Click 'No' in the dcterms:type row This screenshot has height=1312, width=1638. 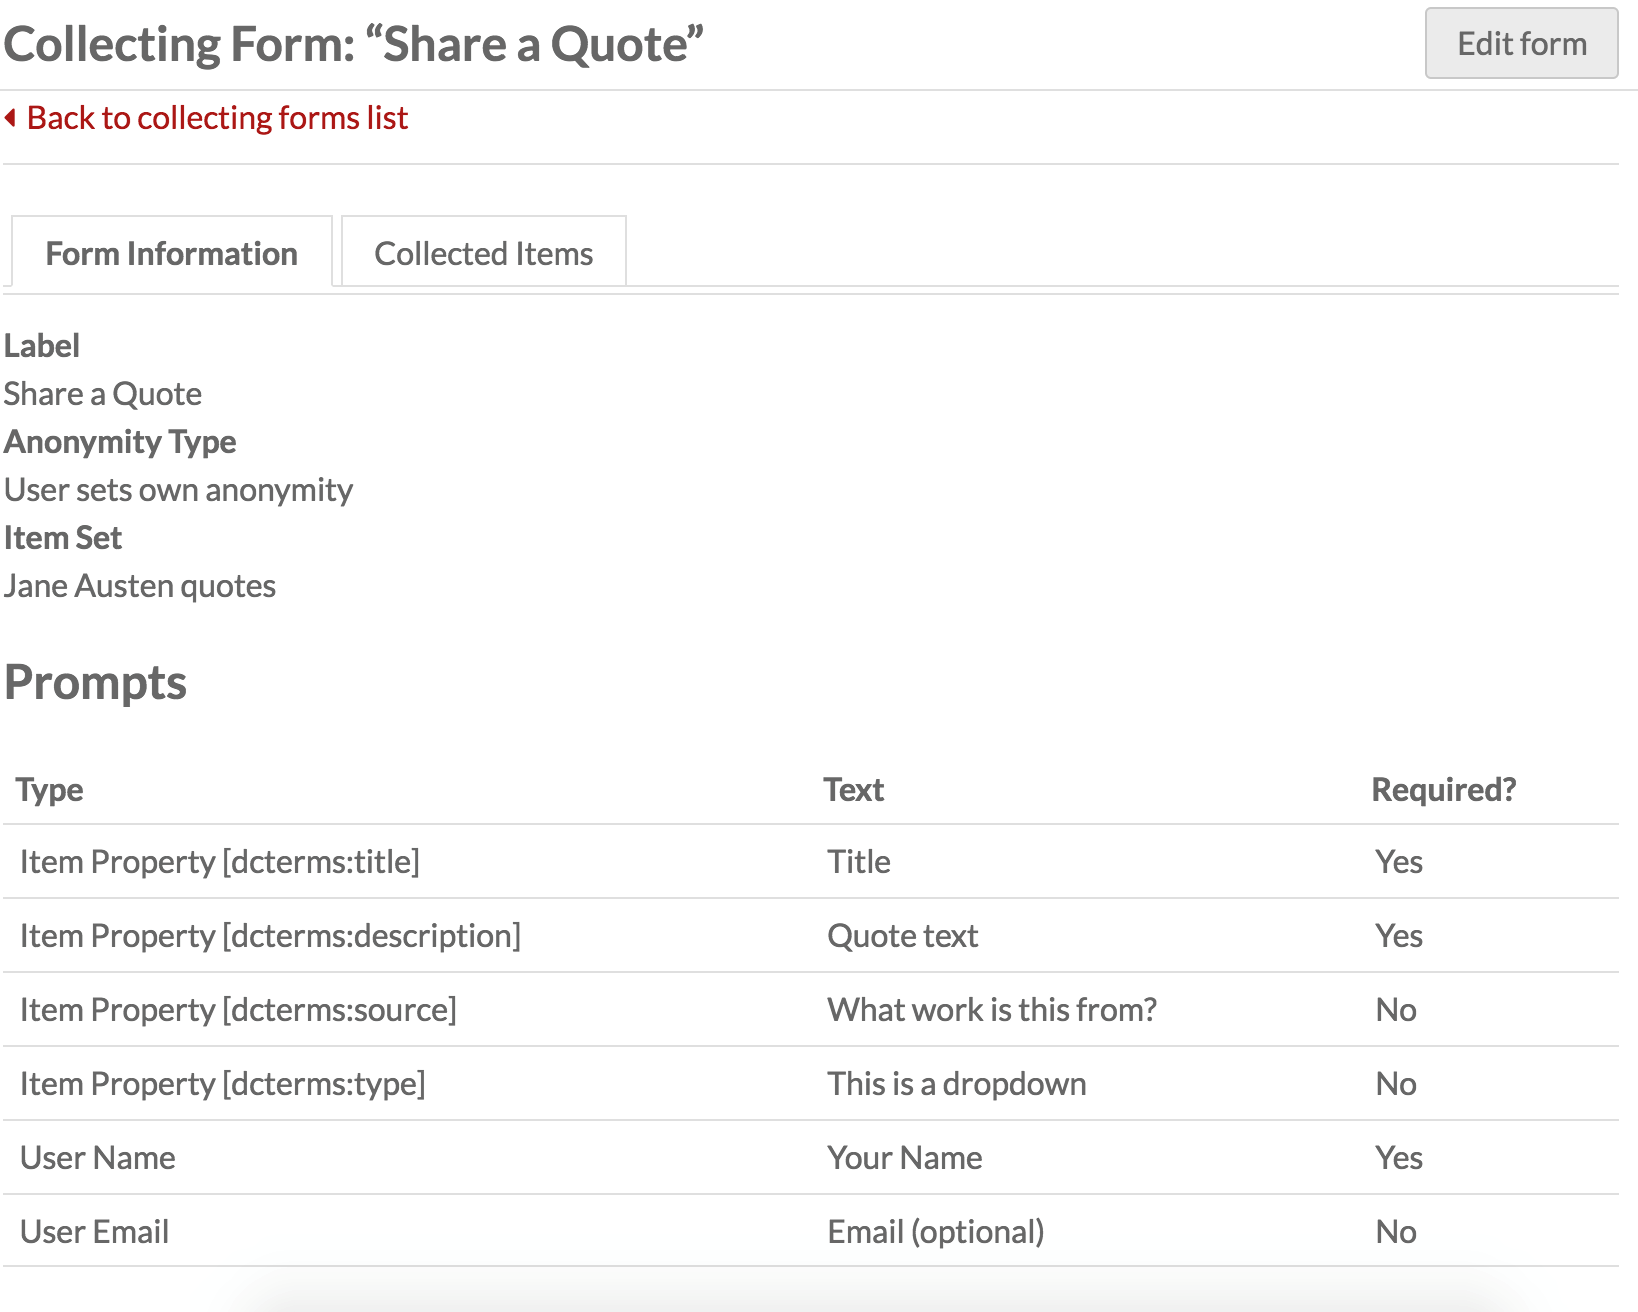coord(1396,1084)
